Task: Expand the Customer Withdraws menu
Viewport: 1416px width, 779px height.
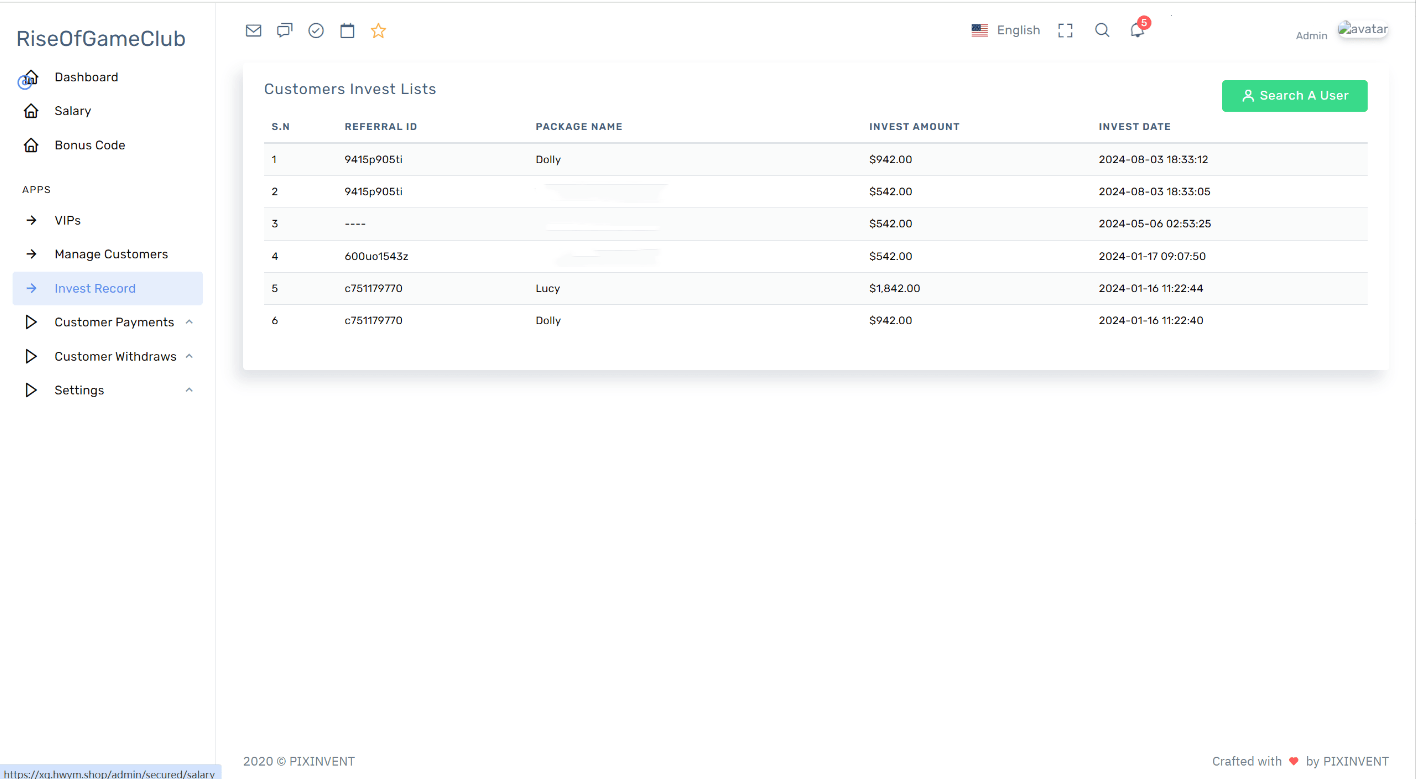Action: [x=115, y=356]
